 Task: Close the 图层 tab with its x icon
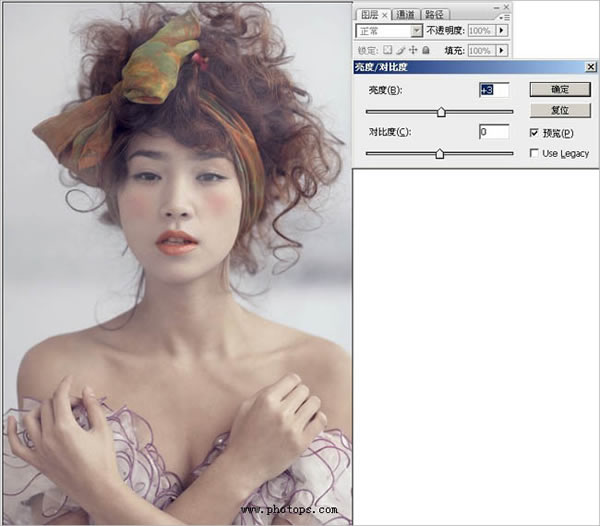(385, 15)
